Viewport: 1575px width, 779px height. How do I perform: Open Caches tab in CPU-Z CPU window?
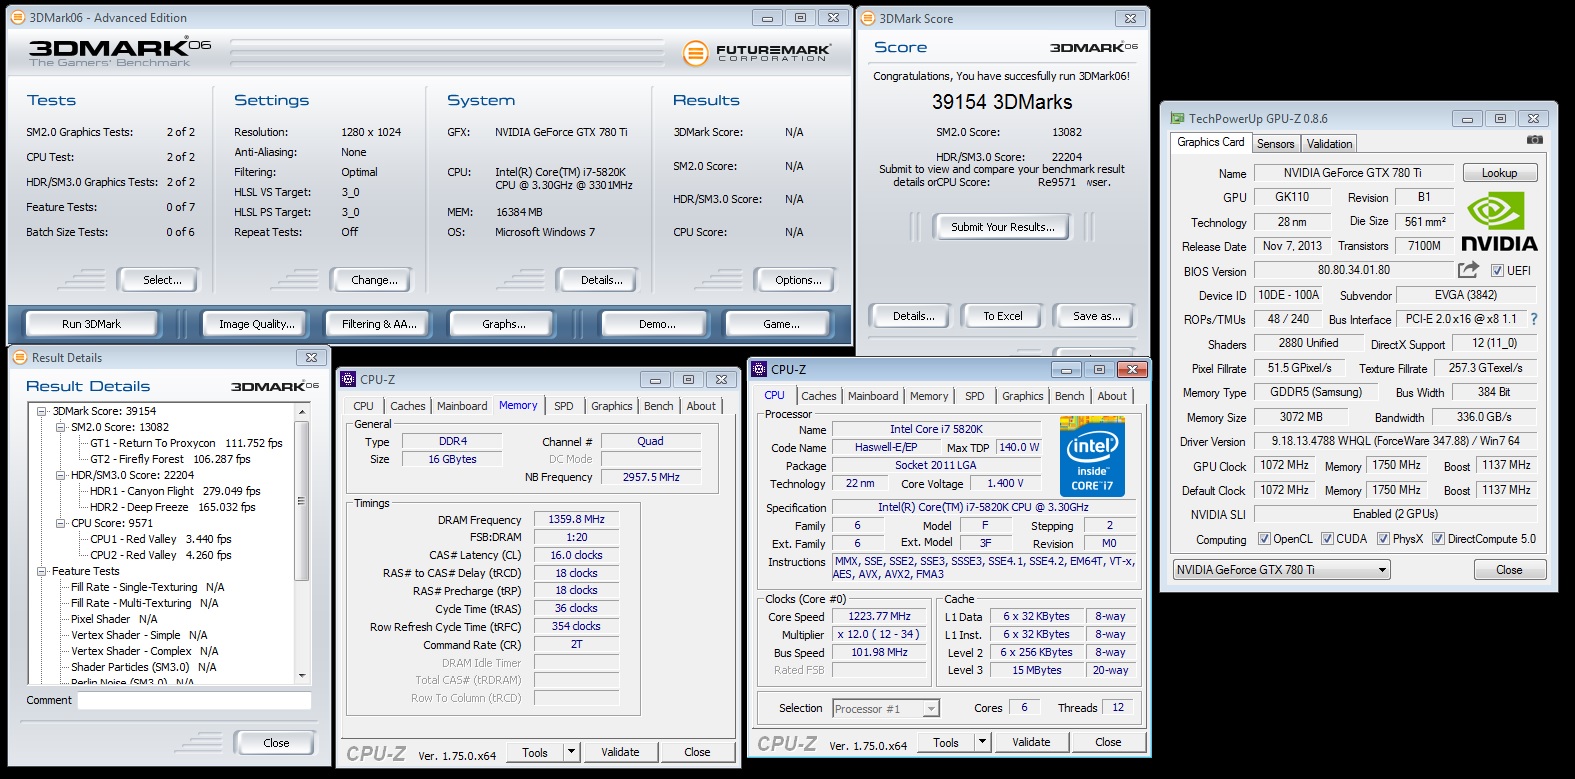tap(819, 396)
